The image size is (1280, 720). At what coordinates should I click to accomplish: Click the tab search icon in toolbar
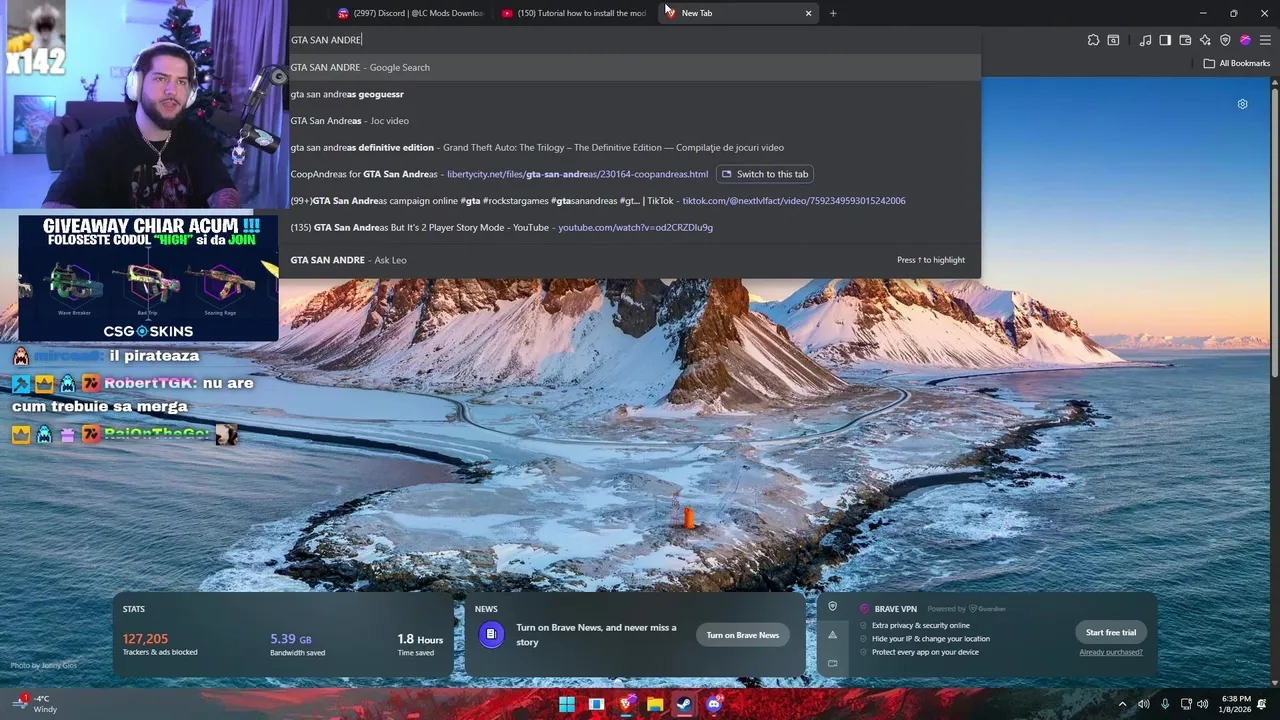point(1113,40)
